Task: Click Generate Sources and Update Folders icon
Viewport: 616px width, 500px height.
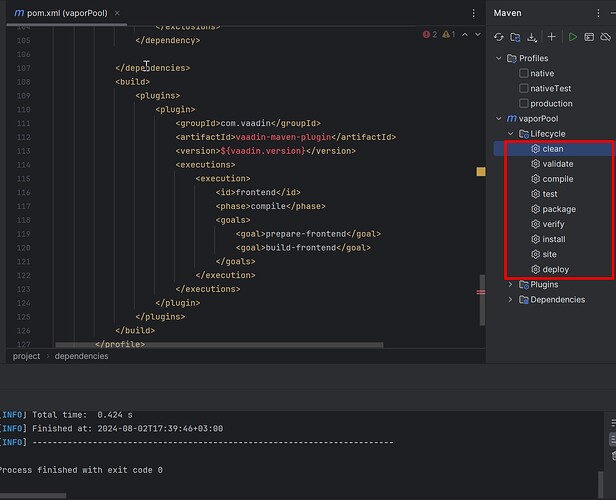Action: (x=516, y=37)
